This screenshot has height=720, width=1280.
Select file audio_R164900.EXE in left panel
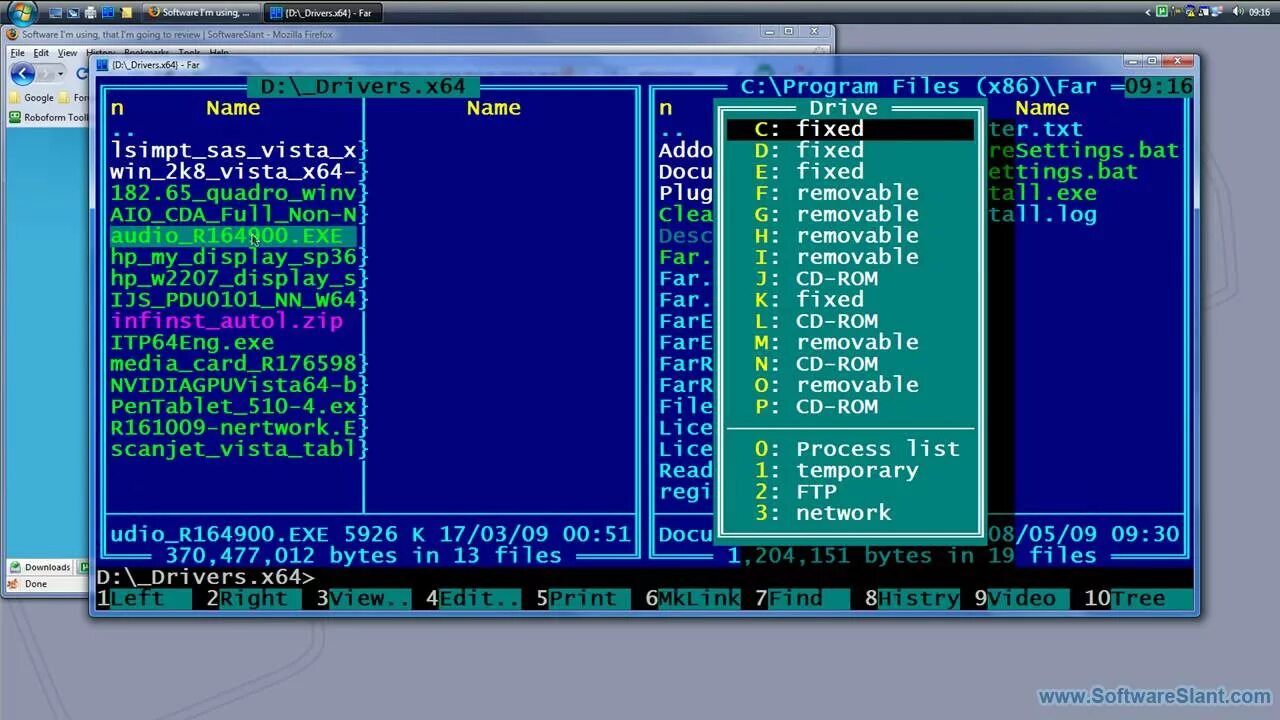point(233,236)
